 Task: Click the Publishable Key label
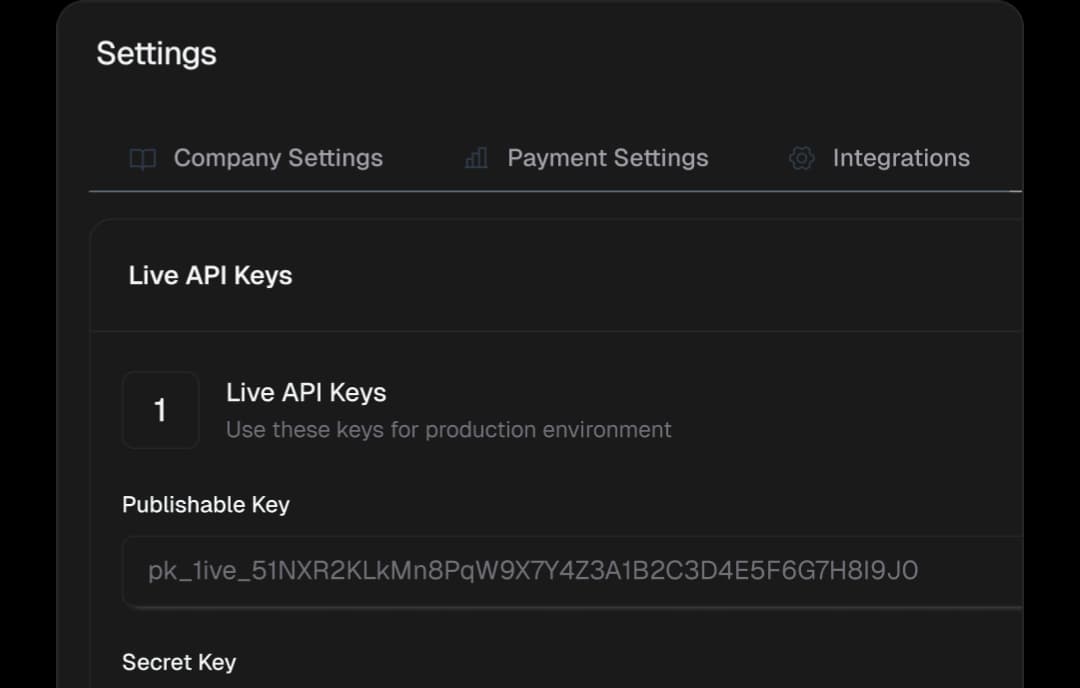[205, 505]
